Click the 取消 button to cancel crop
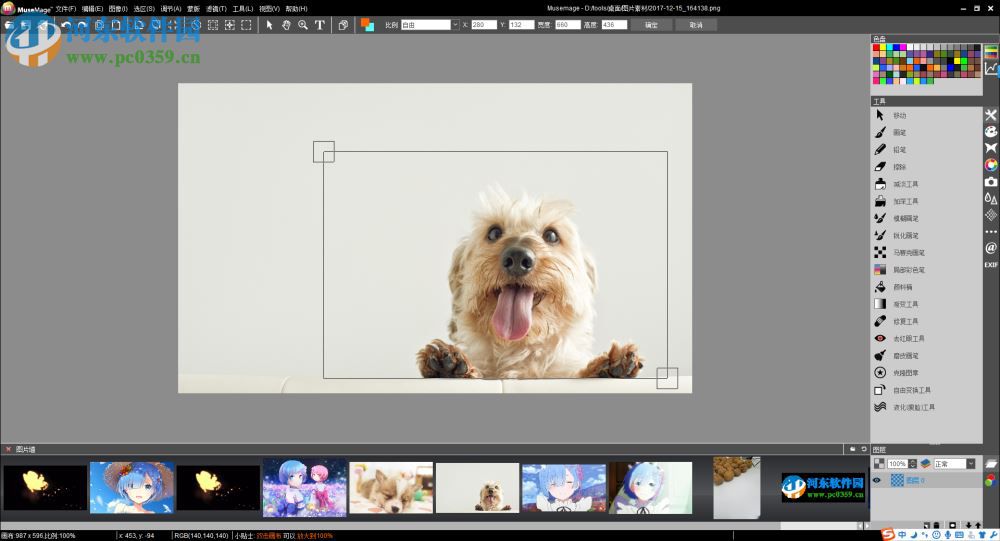The image size is (1000, 541). (696, 25)
